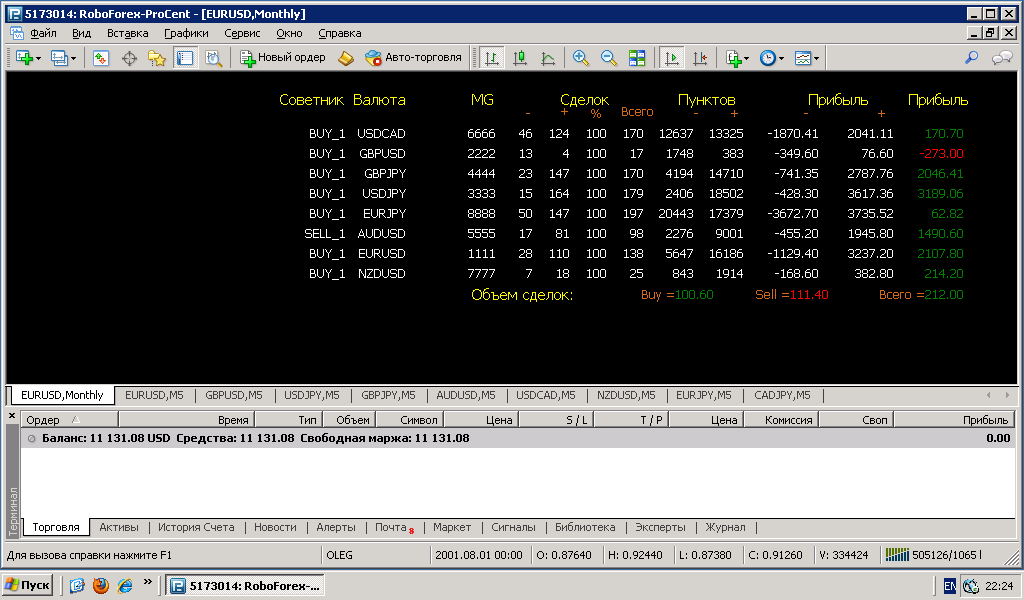This screenshot has width=1024, height=600.
Task: Click the zoom out magnifier icon
Action: pos(608,58)
